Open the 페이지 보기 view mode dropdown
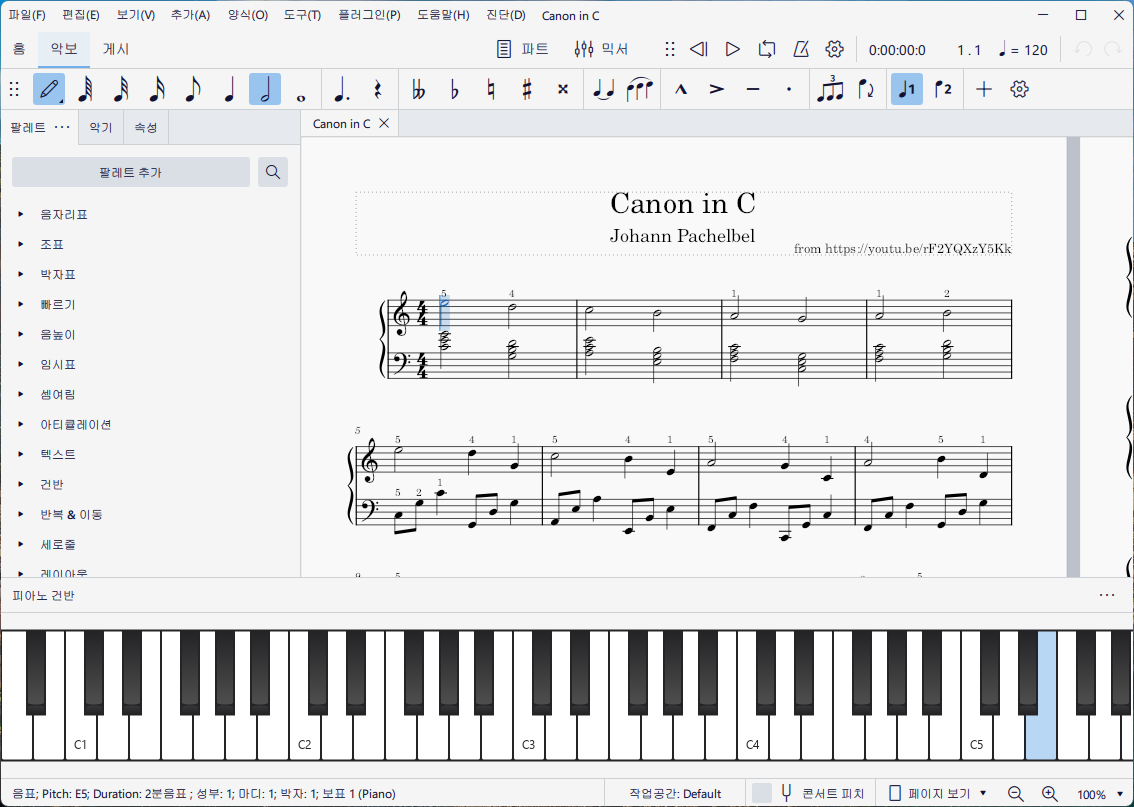Screen dimensions: 1134x807 coord(937,794)
